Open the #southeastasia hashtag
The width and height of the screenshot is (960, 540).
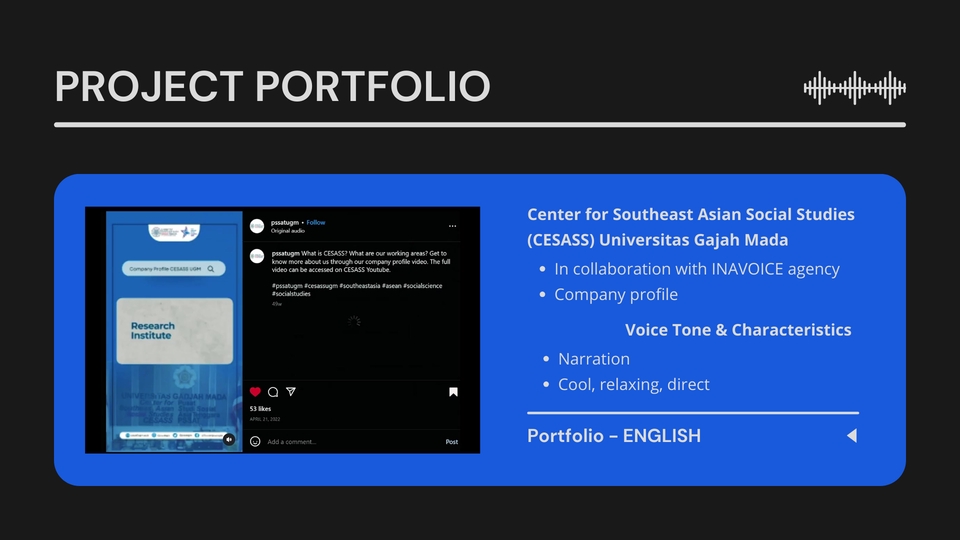click(360, 286)
